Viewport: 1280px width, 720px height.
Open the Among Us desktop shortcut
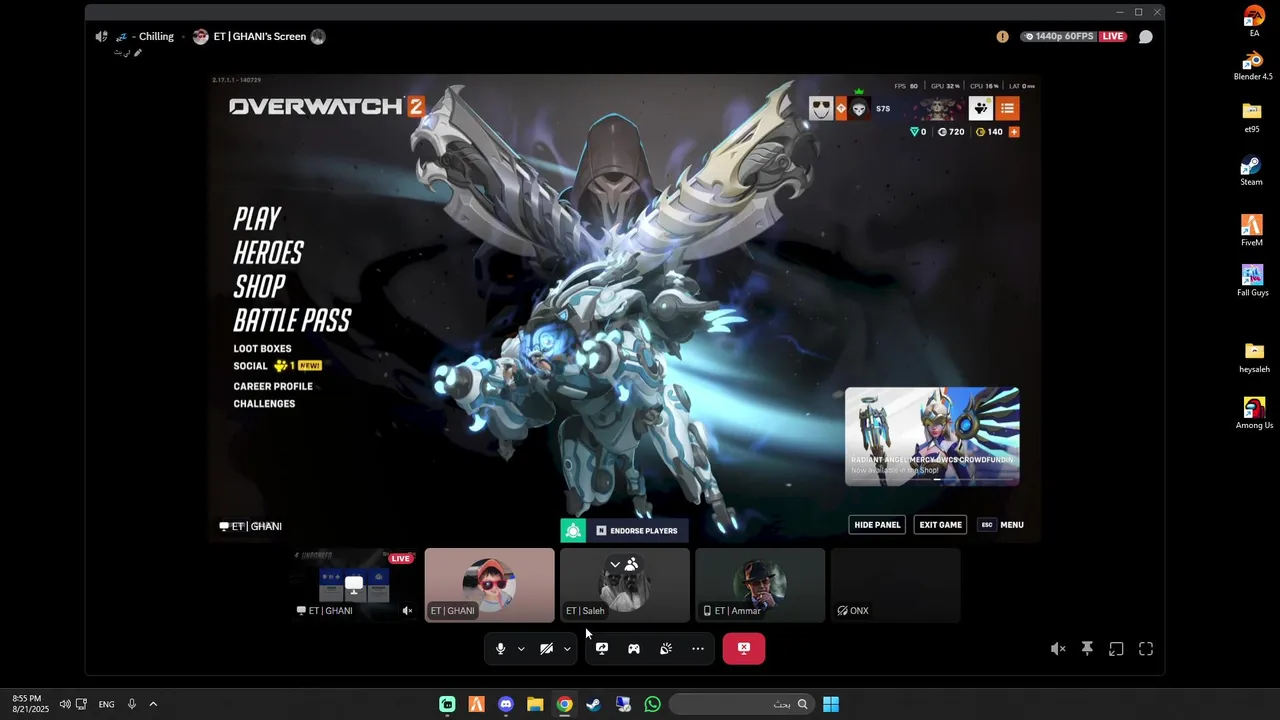1254,414
